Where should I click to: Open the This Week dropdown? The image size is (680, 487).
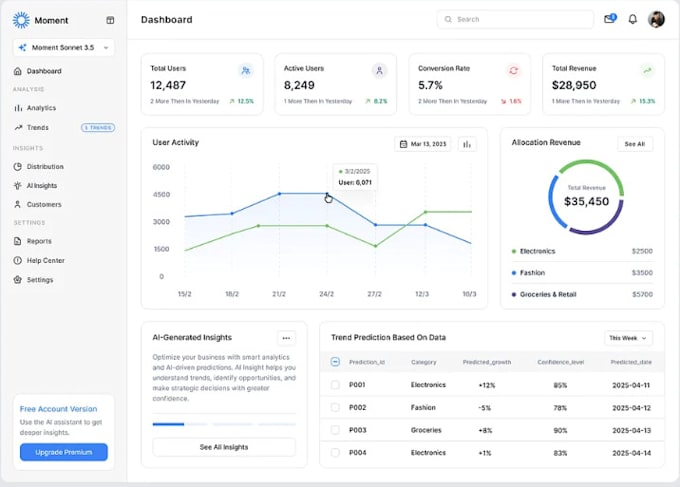click(x=628, y=338)
